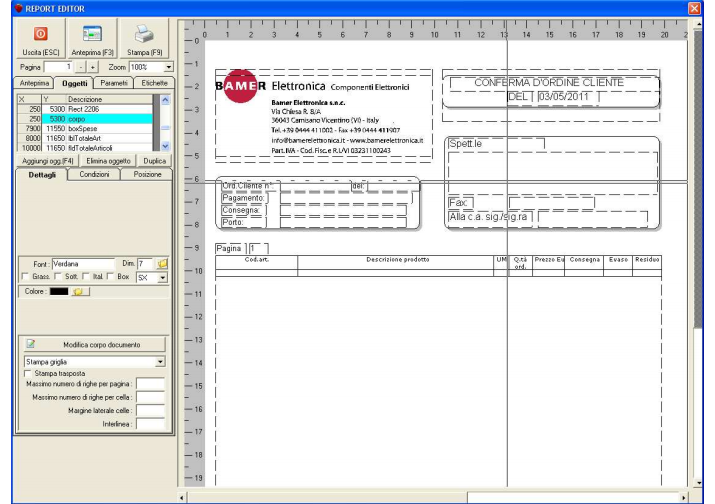The image size is (715, 504).
Task: Click the Stampa (F9) printer icon
Action: coord(144,34)
